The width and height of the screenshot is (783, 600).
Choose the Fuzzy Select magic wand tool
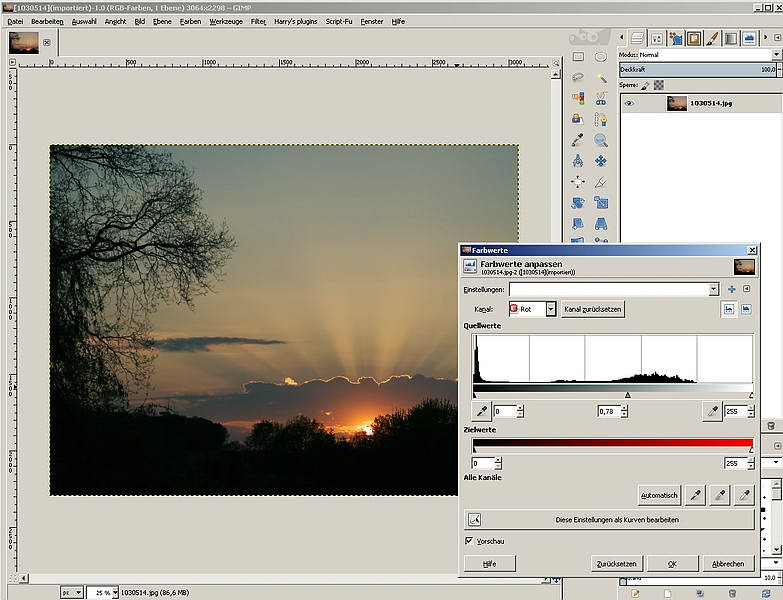click(601, 77)
